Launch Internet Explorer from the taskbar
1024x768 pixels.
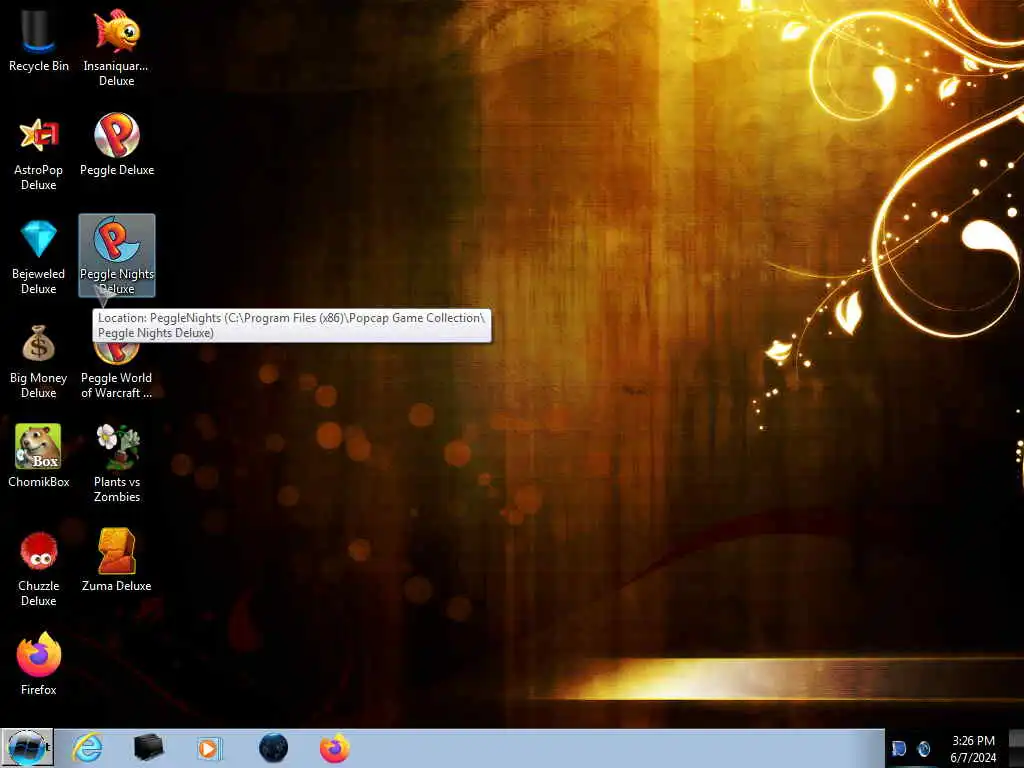(x=87, y=748)
